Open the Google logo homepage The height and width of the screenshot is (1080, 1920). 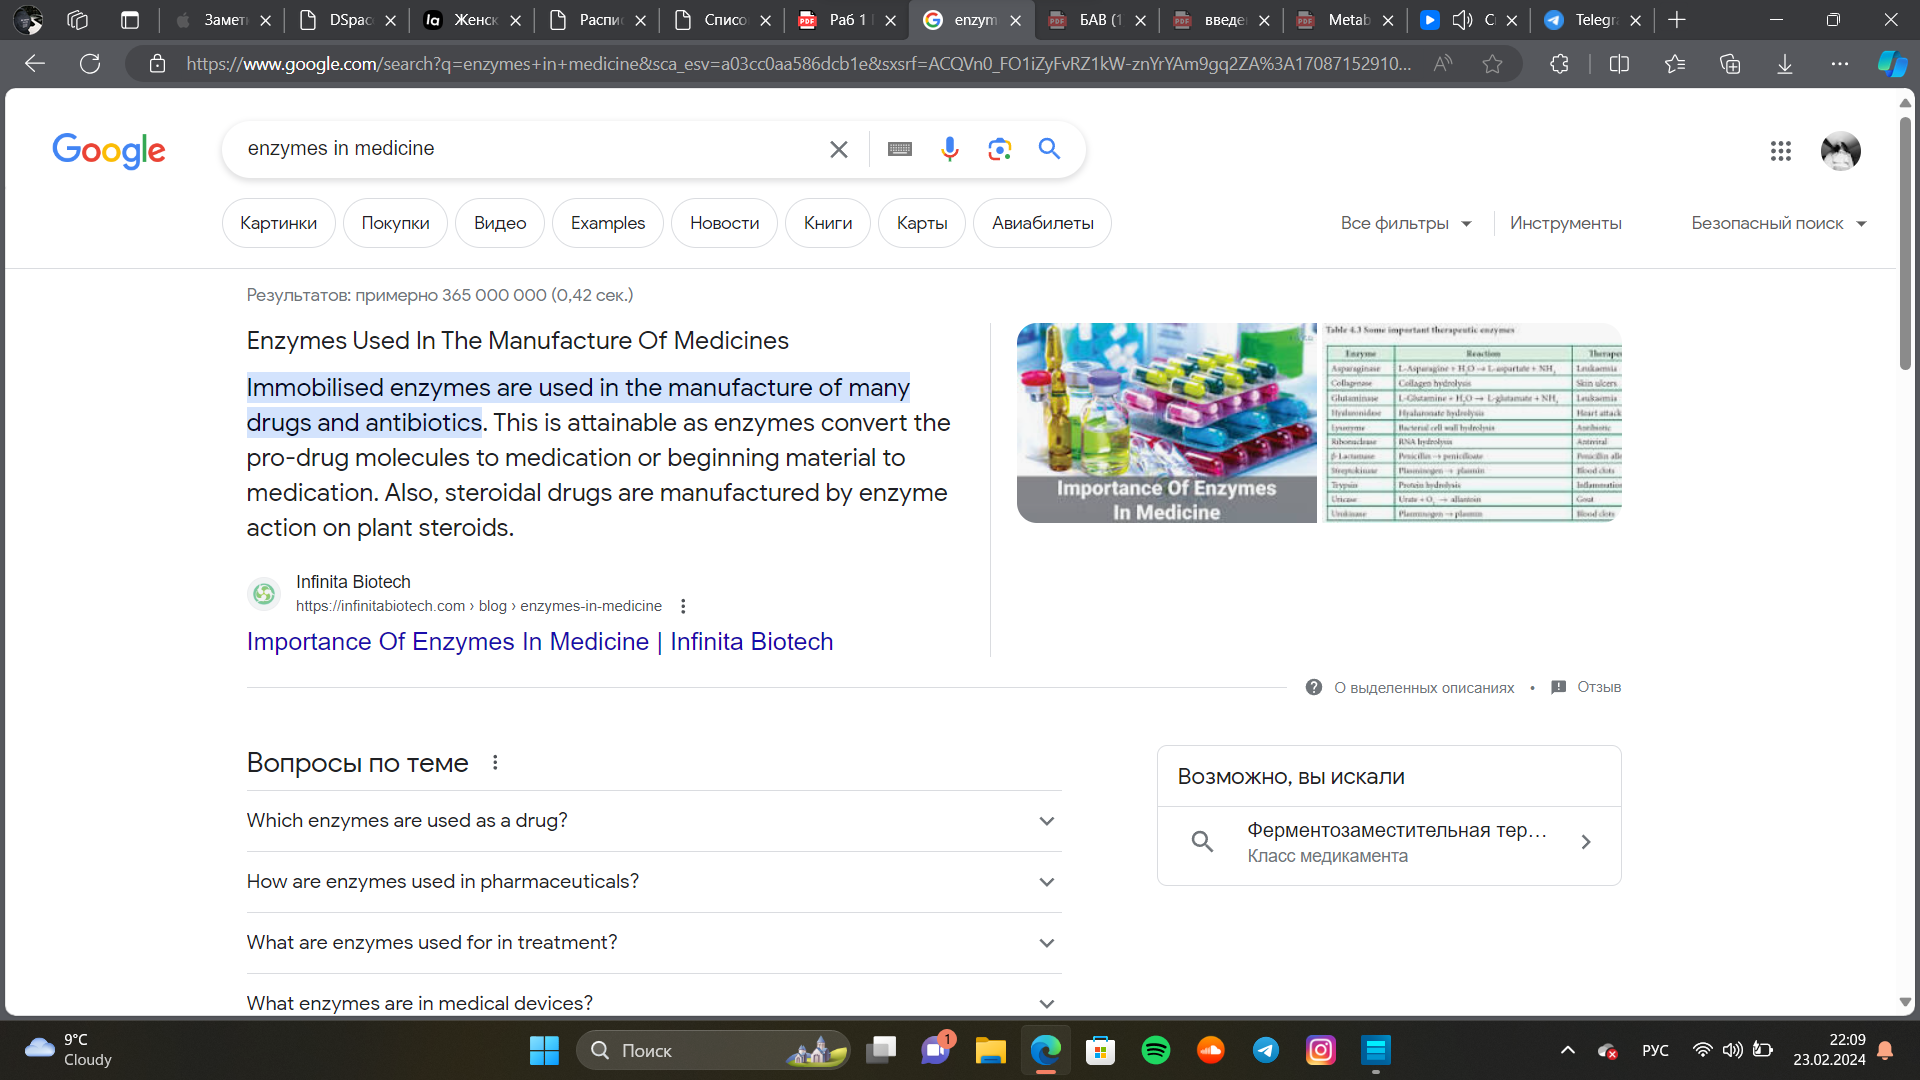109,150
